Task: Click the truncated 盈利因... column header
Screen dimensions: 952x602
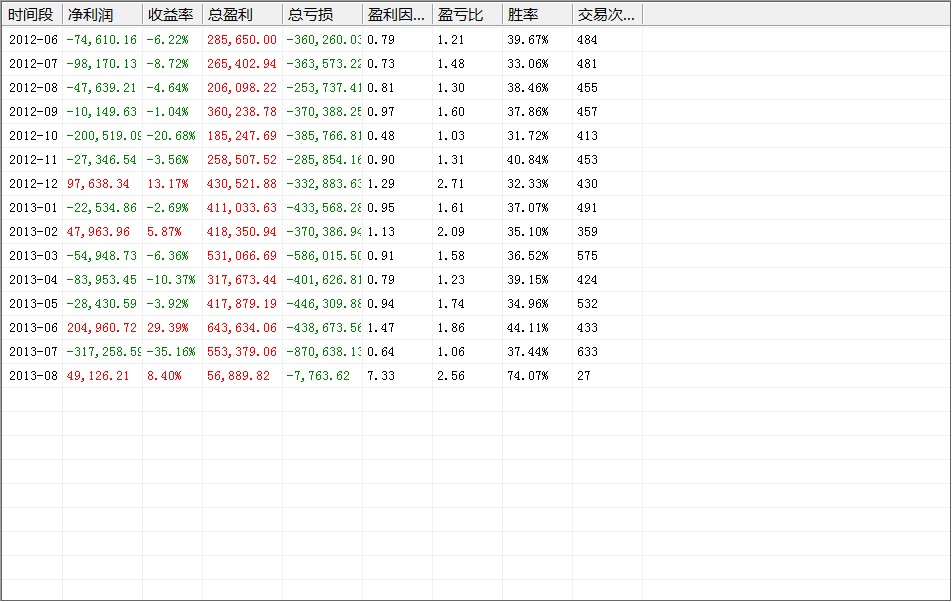Action: [396, 15]
